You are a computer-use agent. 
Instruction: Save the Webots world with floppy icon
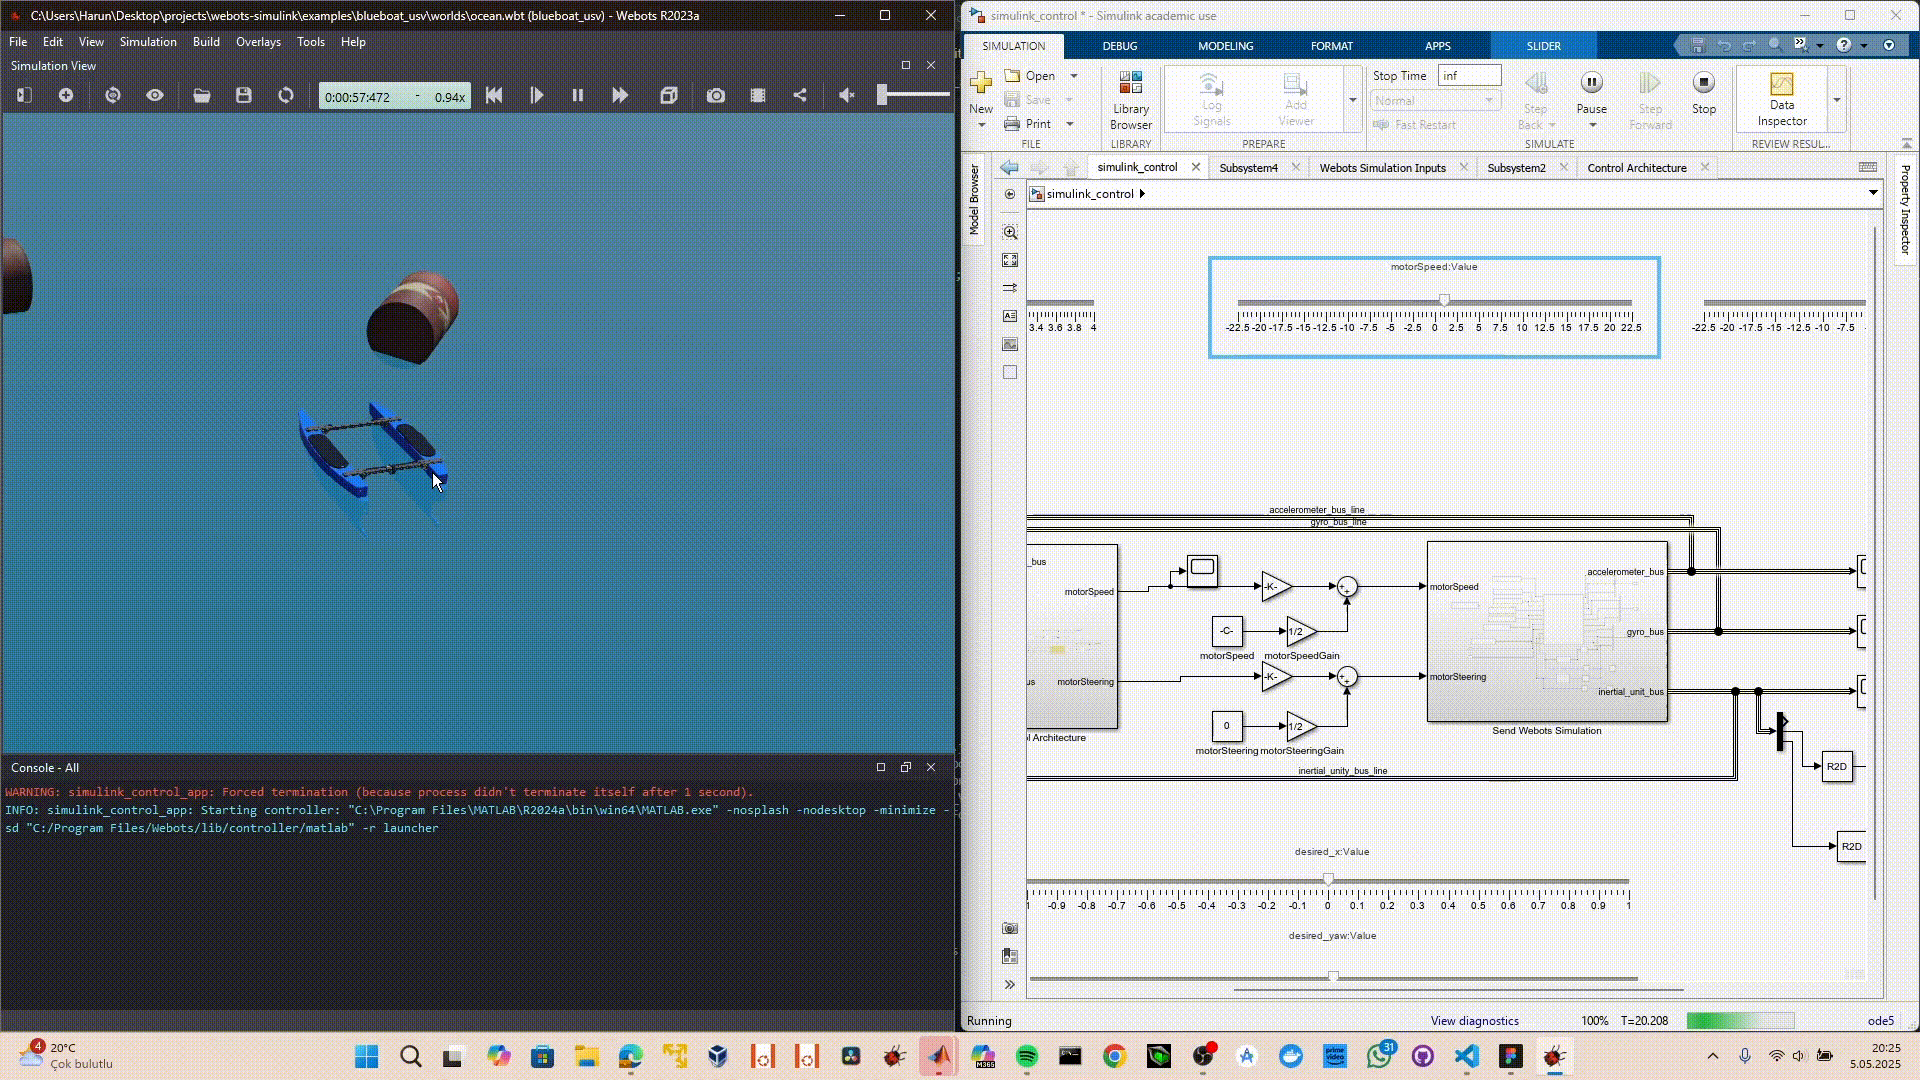[x=244, y=95]
